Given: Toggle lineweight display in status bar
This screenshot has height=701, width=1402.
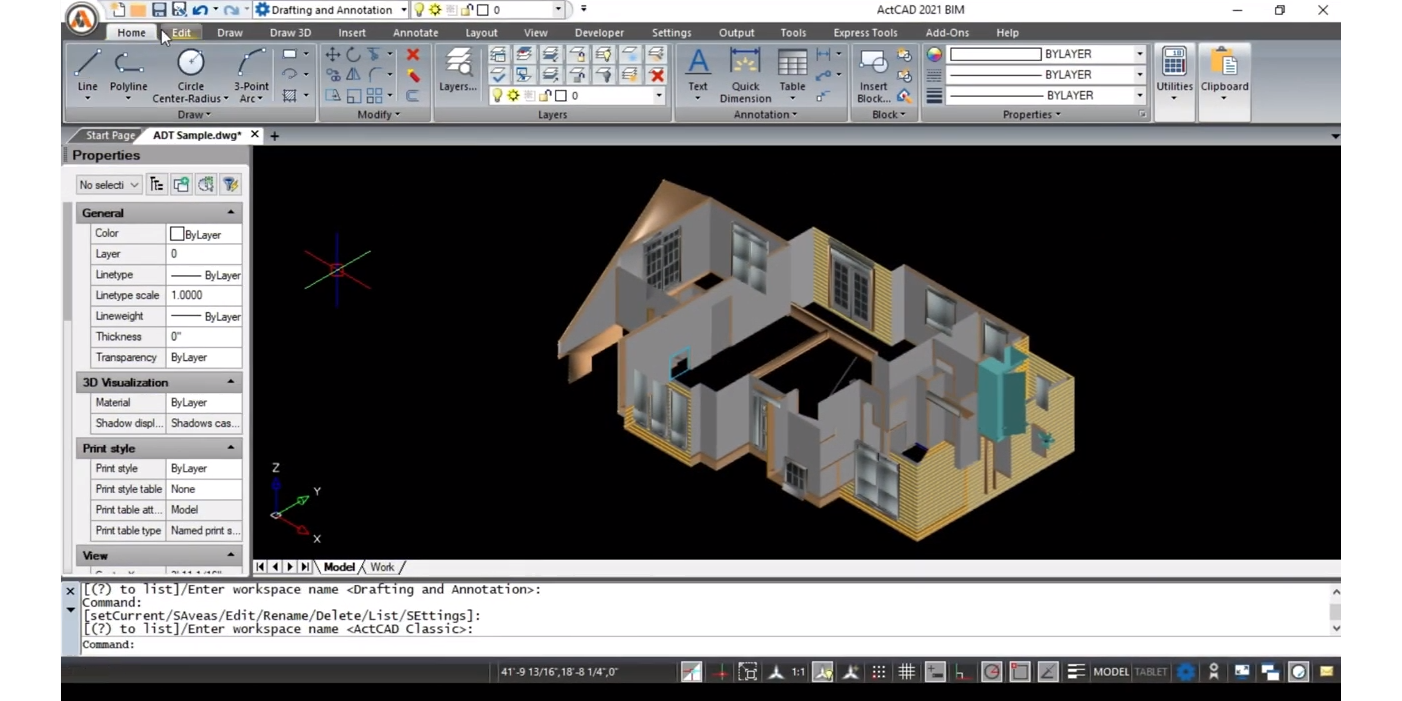Looking at the screenshot, I should 1076,672.
